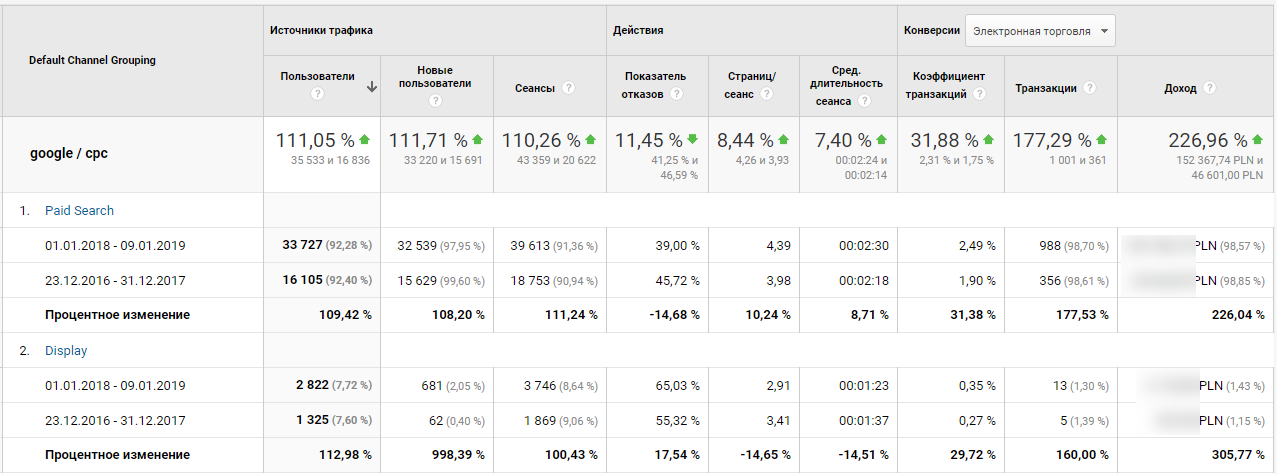Click help icon next to Доход
1277x474 pixels.
coord(1210,88)
